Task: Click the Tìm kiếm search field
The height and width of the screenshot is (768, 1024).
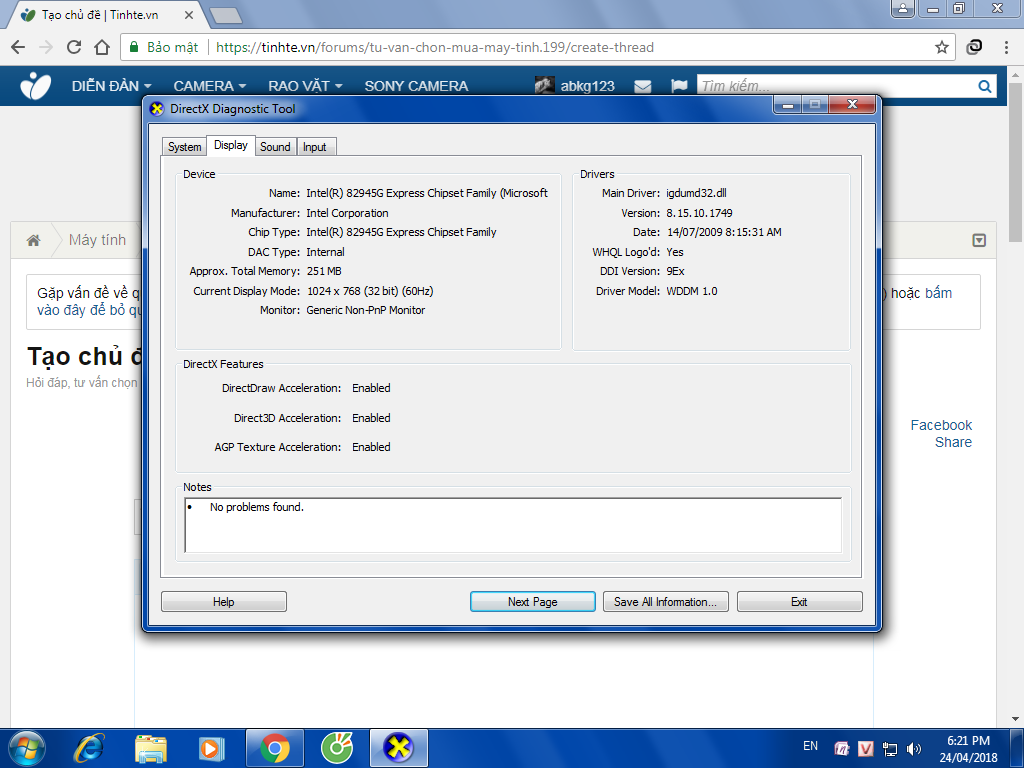Action: click(836, 86)
